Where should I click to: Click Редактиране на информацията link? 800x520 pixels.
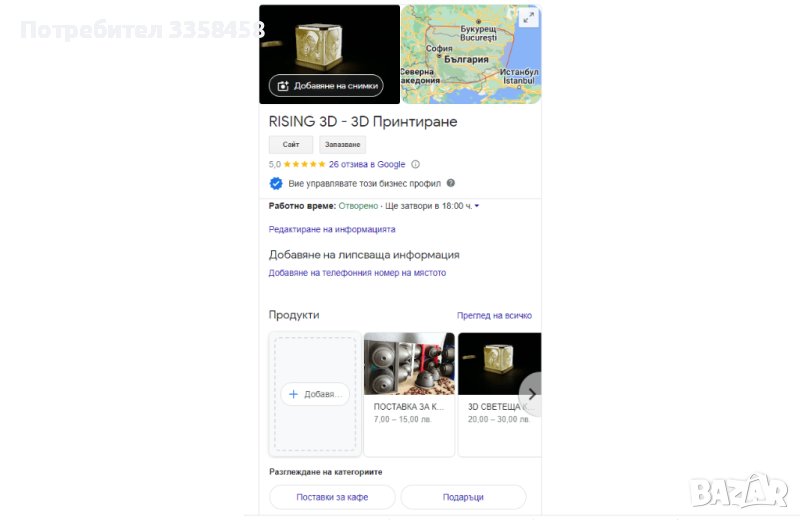click(332, 230)
